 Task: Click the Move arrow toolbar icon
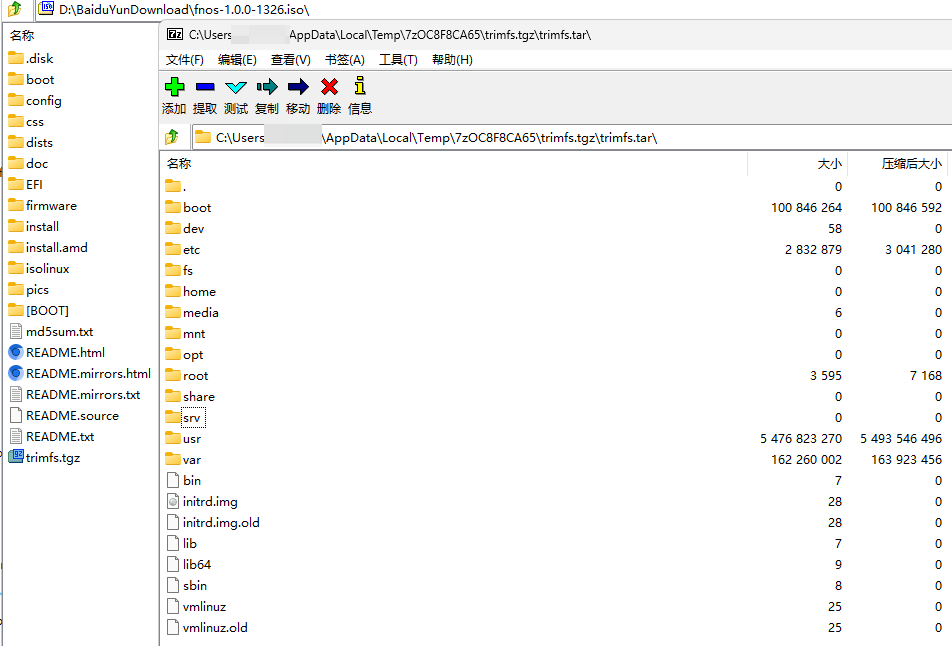pos(298,88)
